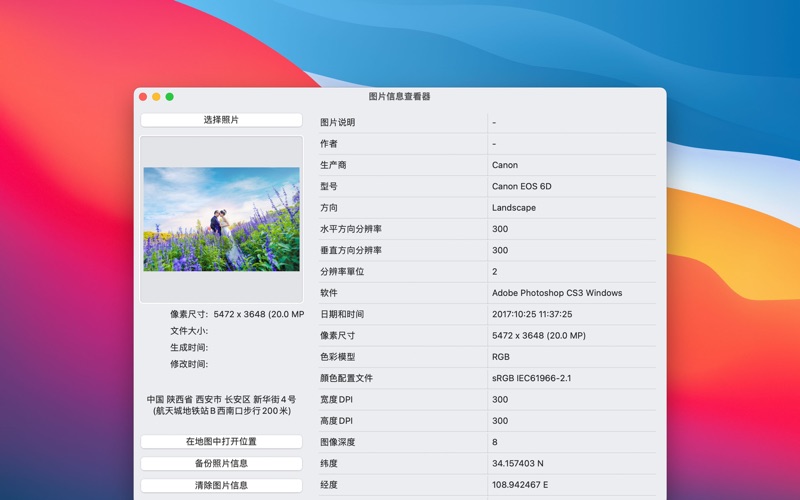Viewport: 800px width, 500px height.
Task: Open location via 在地图中打开位置 button
Action: [x=221, y=441]
